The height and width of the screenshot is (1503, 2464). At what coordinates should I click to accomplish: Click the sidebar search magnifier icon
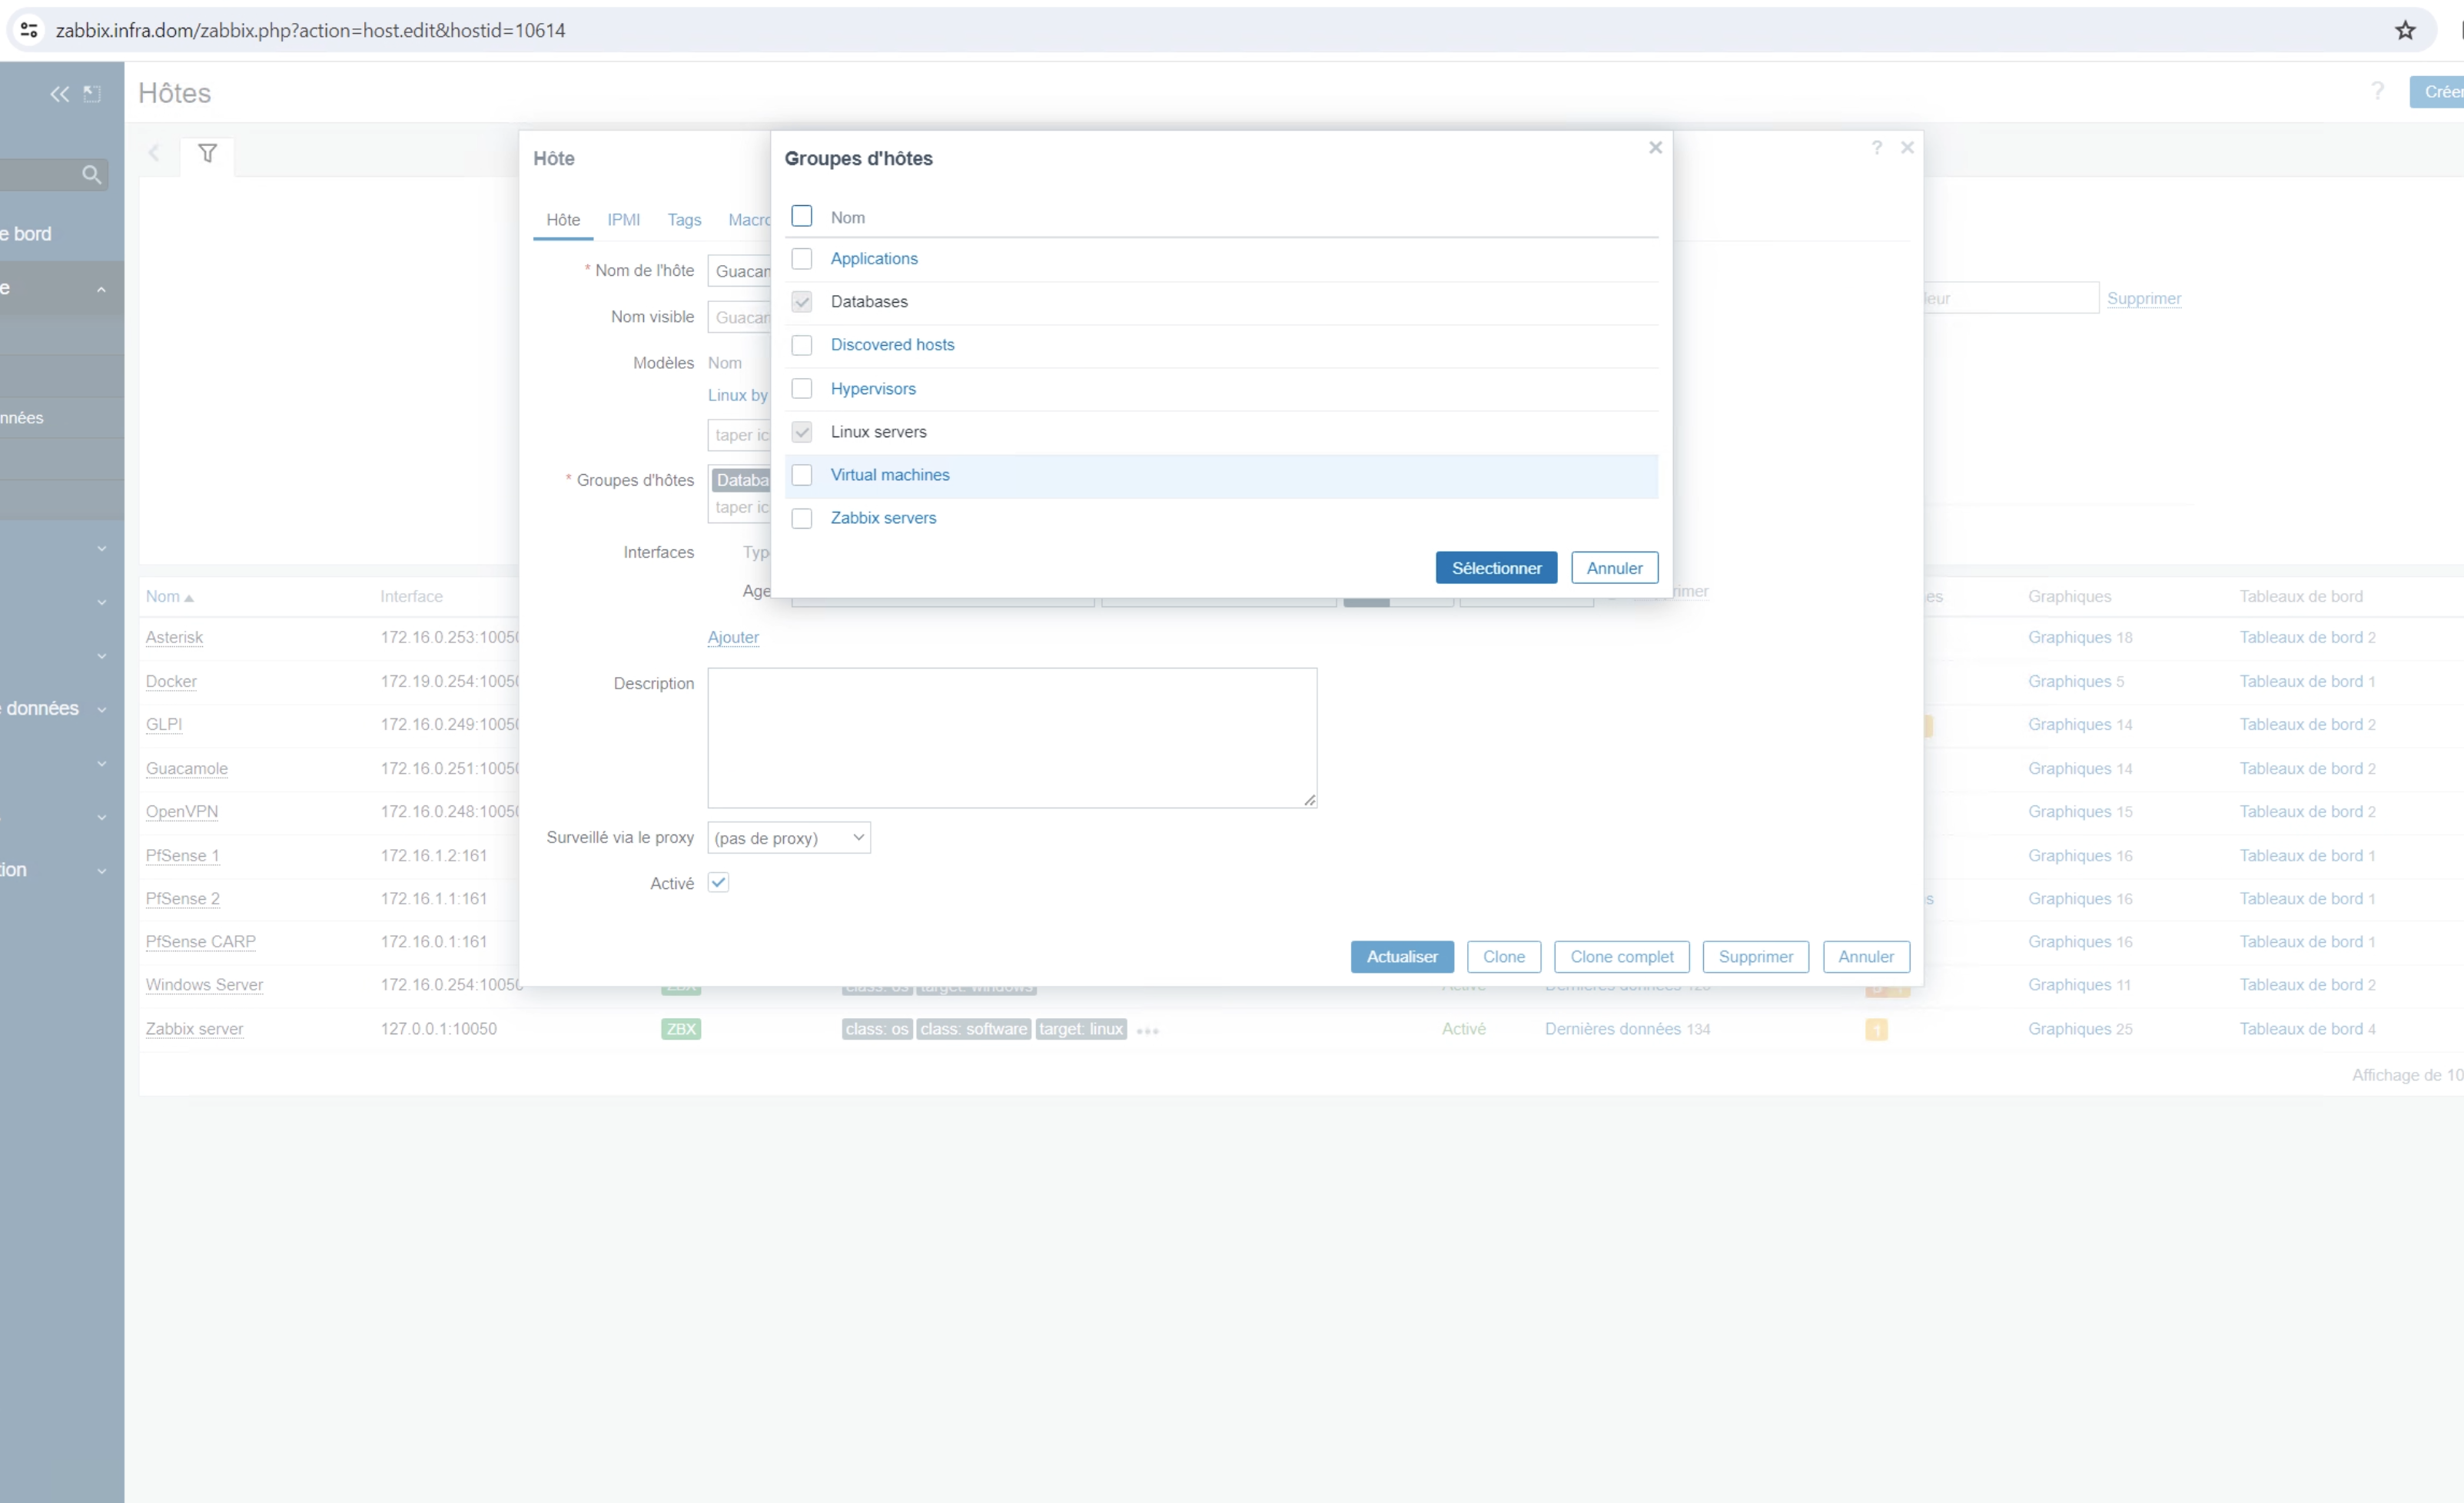(x=91, y=175)
